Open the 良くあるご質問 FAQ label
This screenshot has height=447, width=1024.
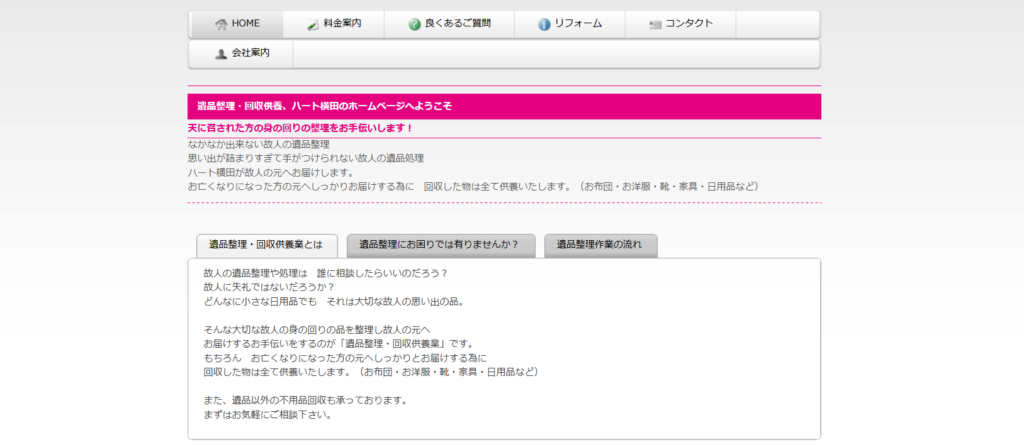458,24
